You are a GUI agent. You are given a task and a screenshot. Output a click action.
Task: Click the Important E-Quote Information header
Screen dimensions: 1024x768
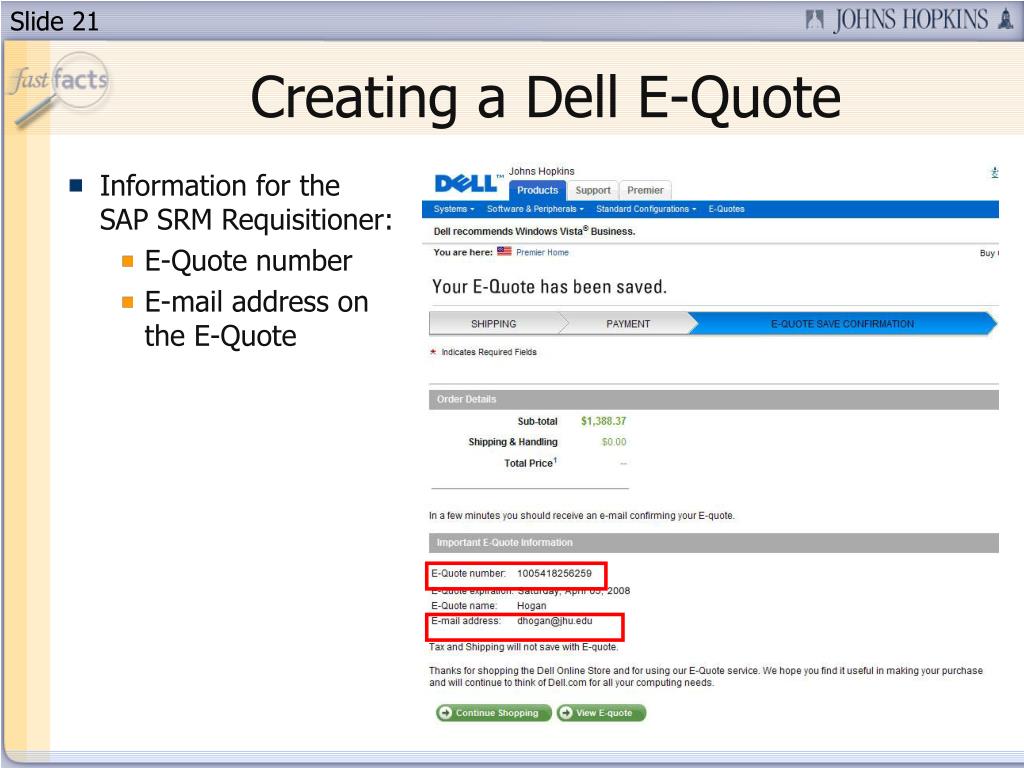[714, 543]
